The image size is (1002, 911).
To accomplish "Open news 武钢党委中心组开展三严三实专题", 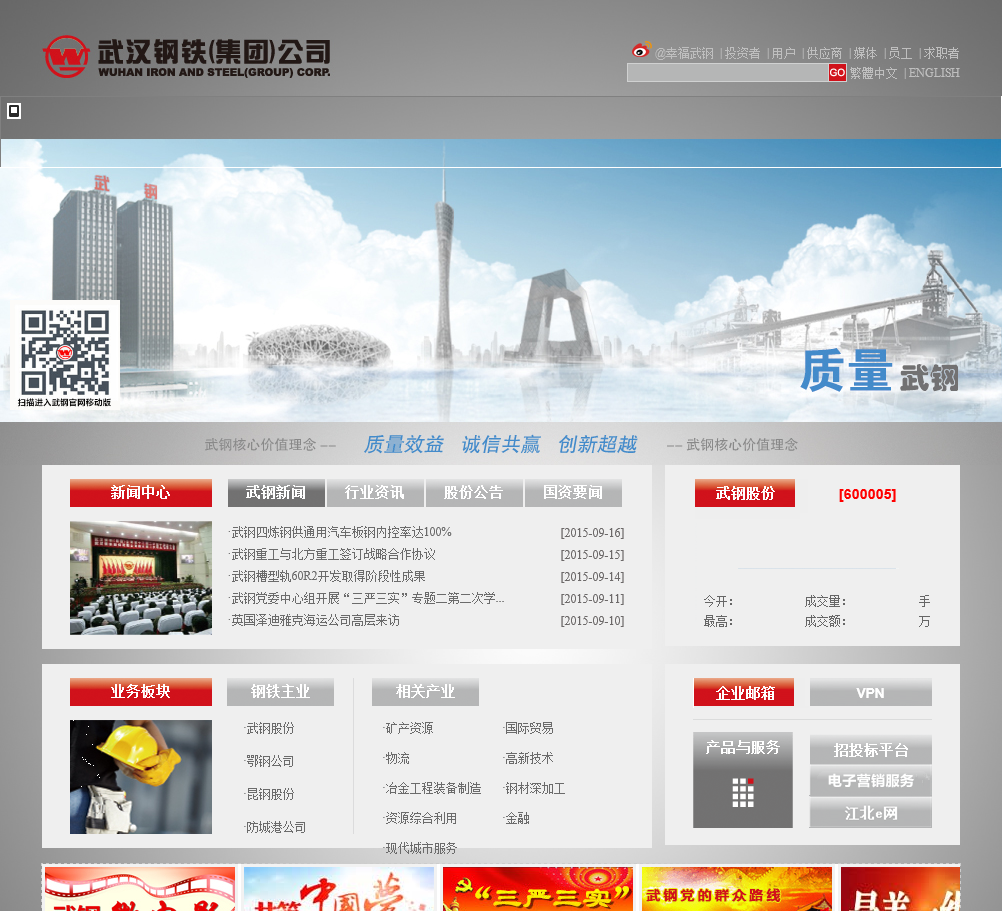I will coord(367,599).
